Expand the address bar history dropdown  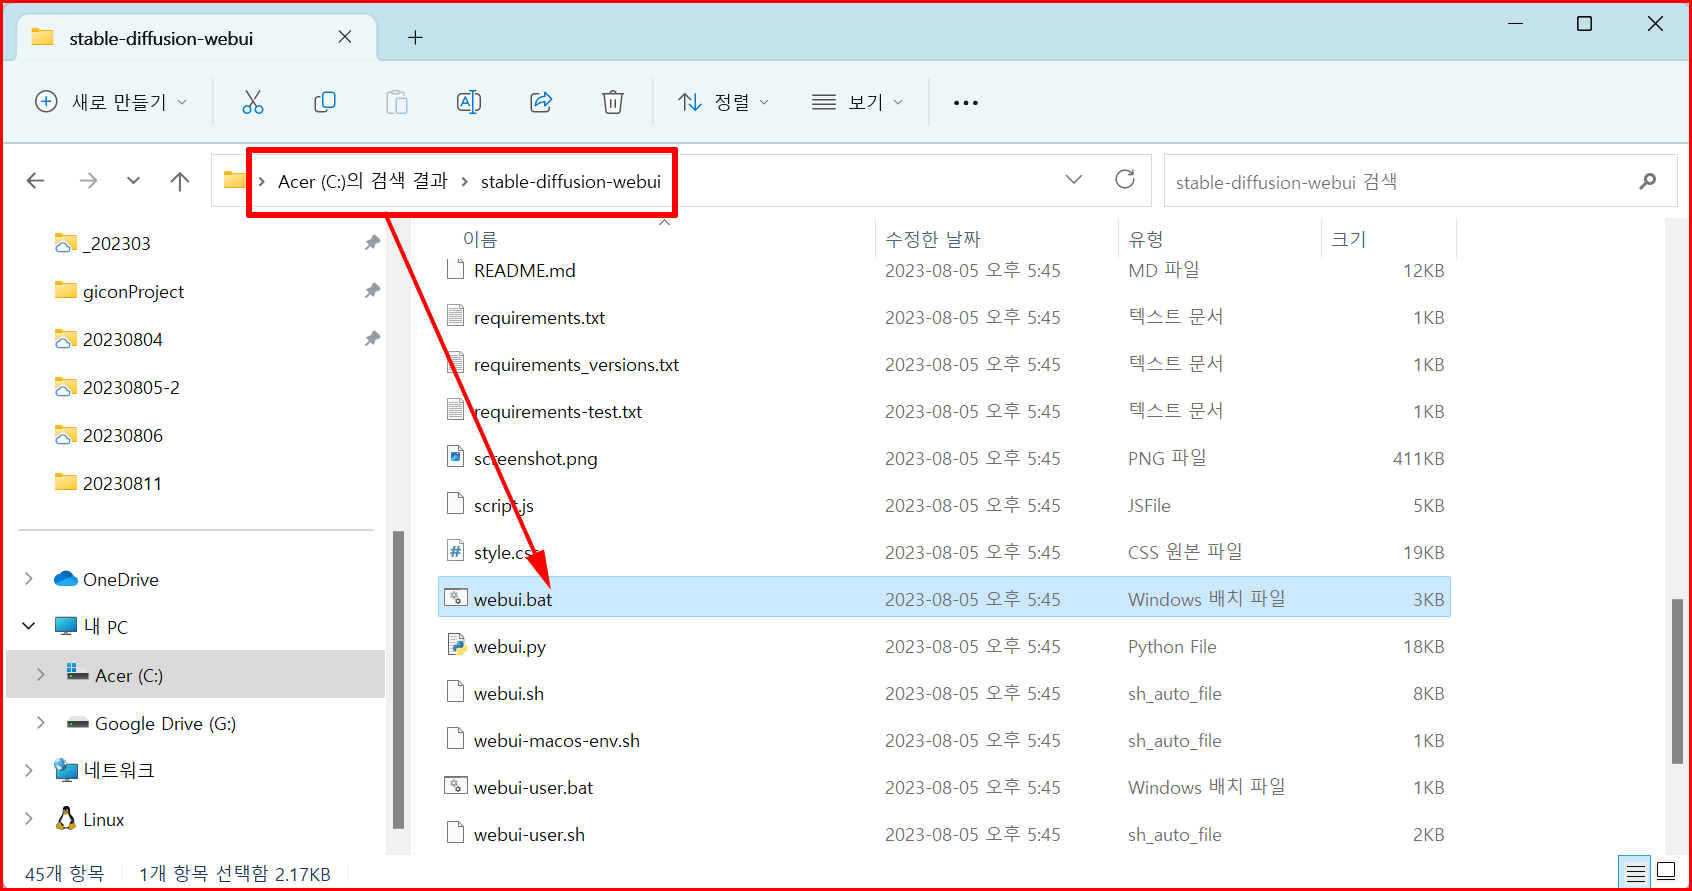(1074, 180)
